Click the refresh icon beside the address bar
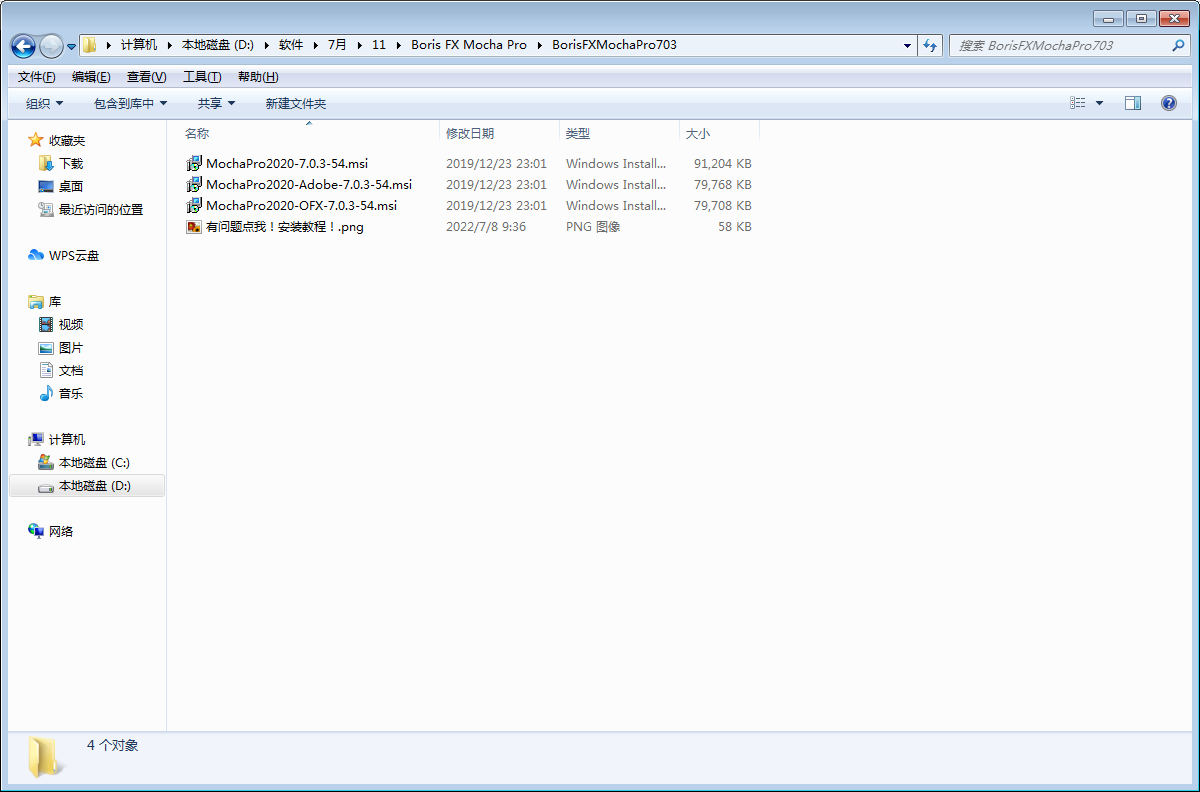 coord(931,45)
